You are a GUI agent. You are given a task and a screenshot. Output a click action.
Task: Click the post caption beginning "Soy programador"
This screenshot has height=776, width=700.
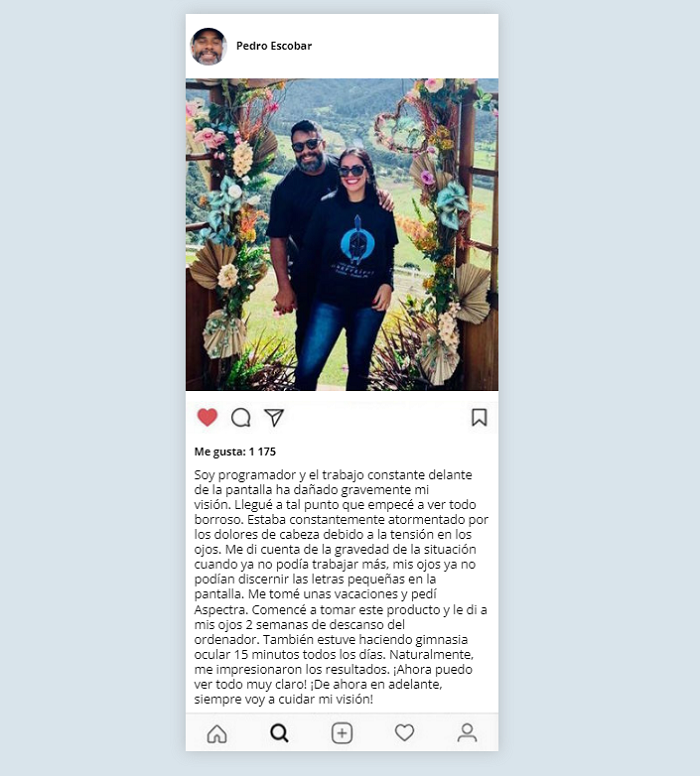[341, 587]
